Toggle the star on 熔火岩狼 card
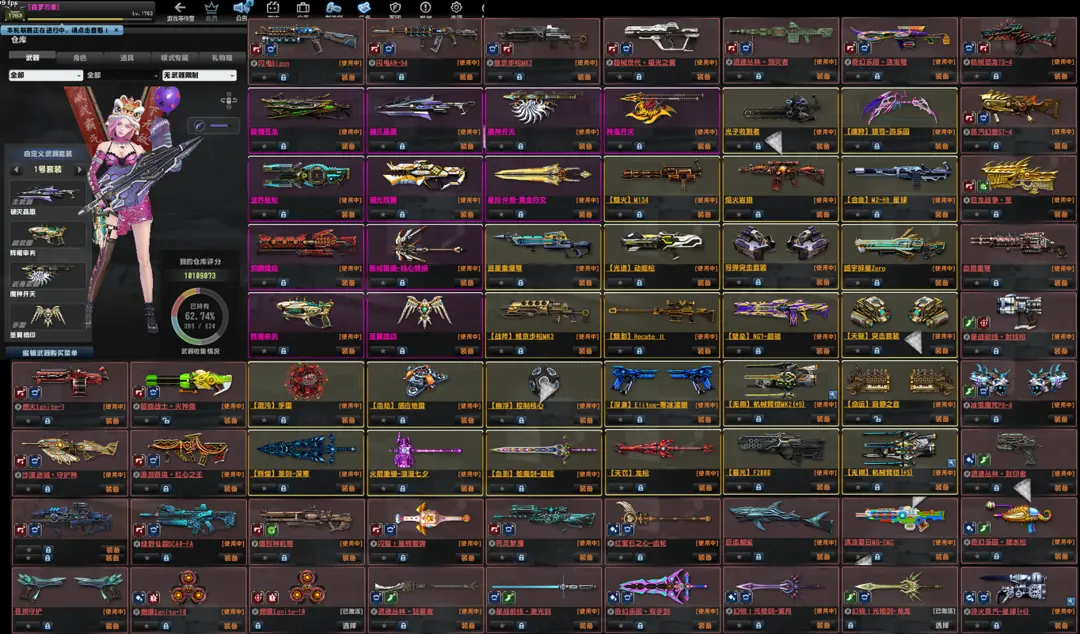The height and width of the screenshot is (634, 1080). 738,214
